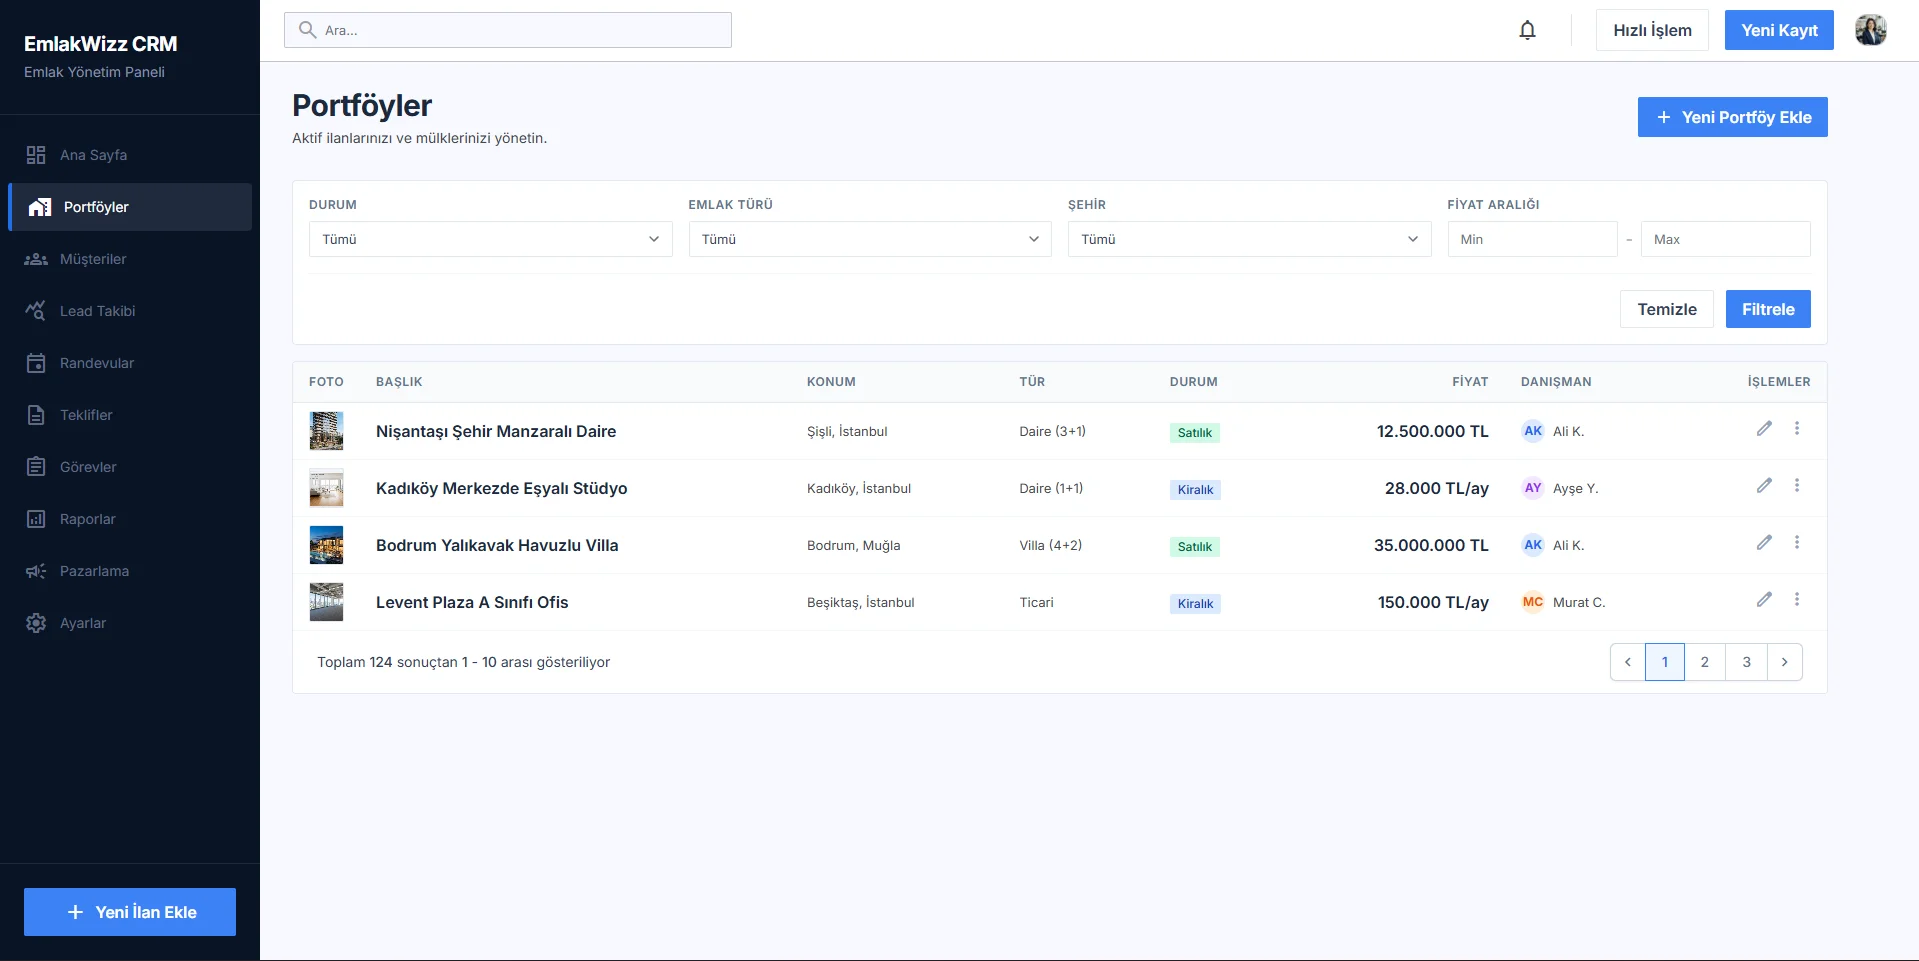1919x961 pixels.
Task: Click the 12.500.000 TL price
Action: tap(1432, 431)
